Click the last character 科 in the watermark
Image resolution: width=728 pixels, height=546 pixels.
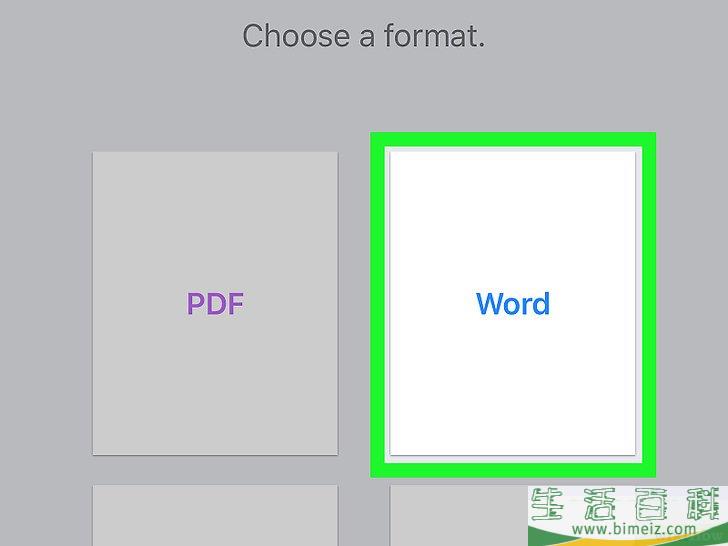coord(707,504)
